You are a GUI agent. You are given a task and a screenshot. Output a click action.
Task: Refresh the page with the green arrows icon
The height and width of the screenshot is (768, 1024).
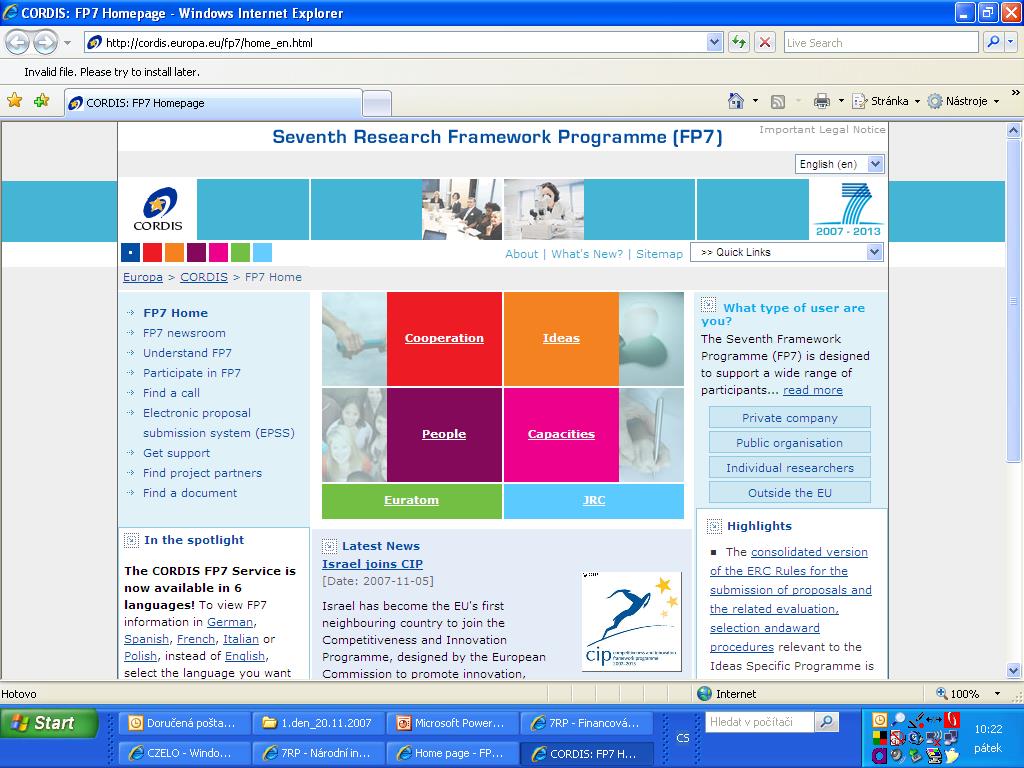coord(739,43)
